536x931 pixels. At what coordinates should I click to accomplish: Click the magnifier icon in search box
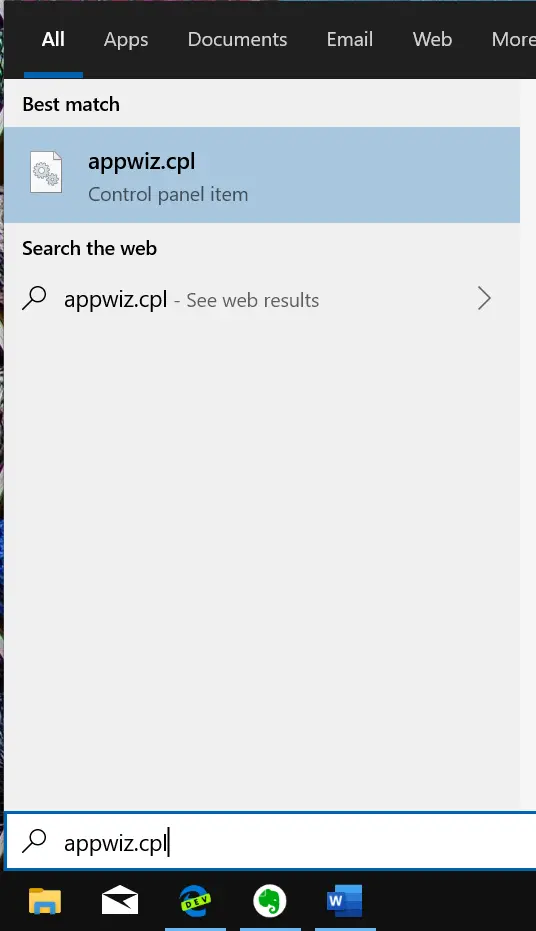pyautogui.click(x=34, y=841)
